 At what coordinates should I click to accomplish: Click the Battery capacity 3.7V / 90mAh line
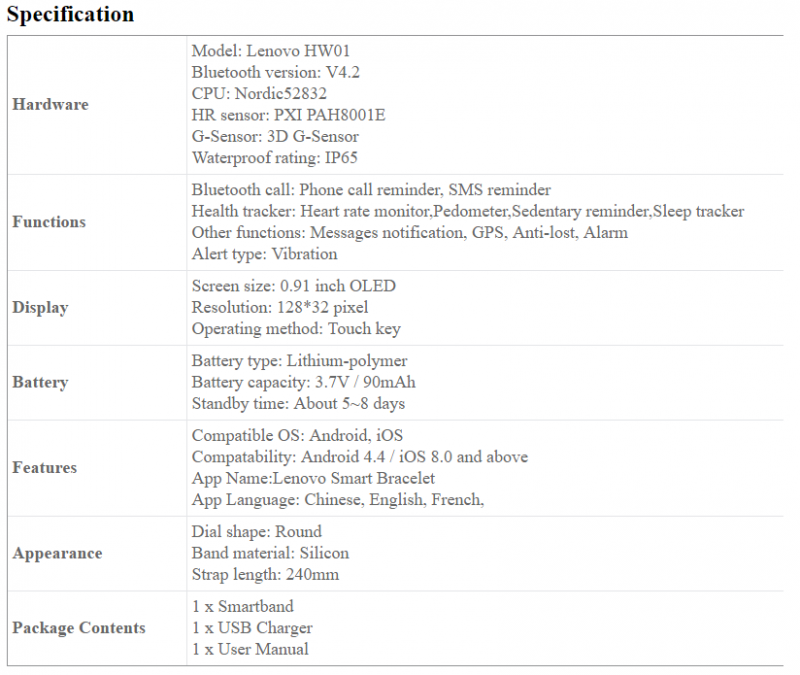[303, 382]
